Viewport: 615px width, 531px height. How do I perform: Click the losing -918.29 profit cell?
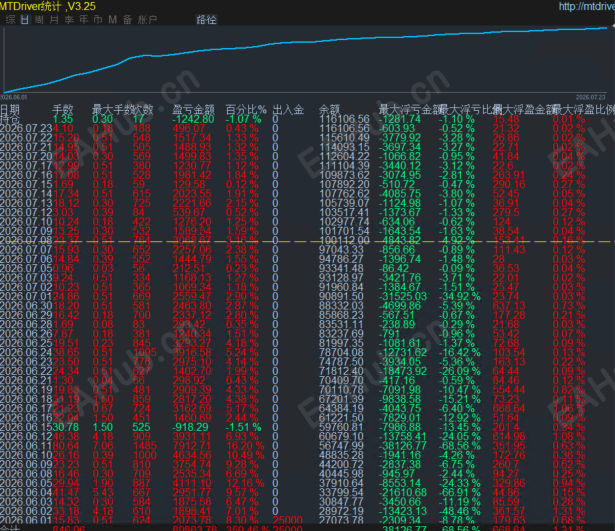(192, 427)
